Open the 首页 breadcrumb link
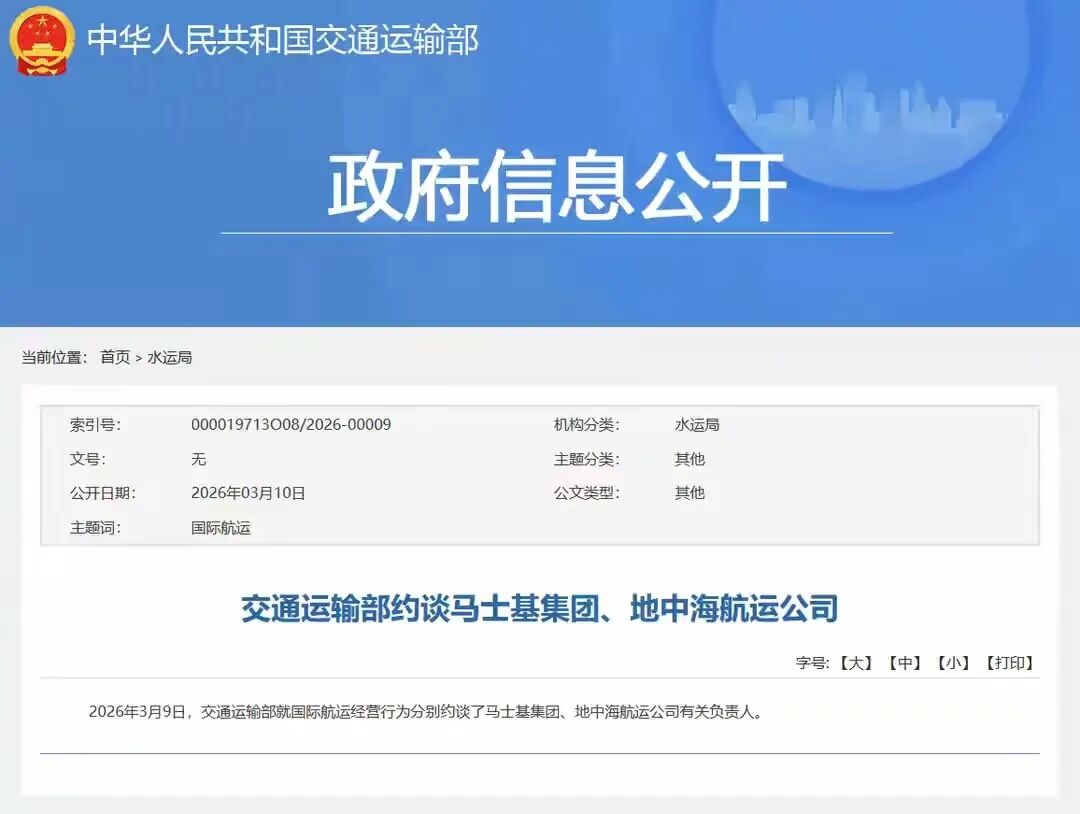Viewport: 1080px width, 814px height. (x=115, y=357)
